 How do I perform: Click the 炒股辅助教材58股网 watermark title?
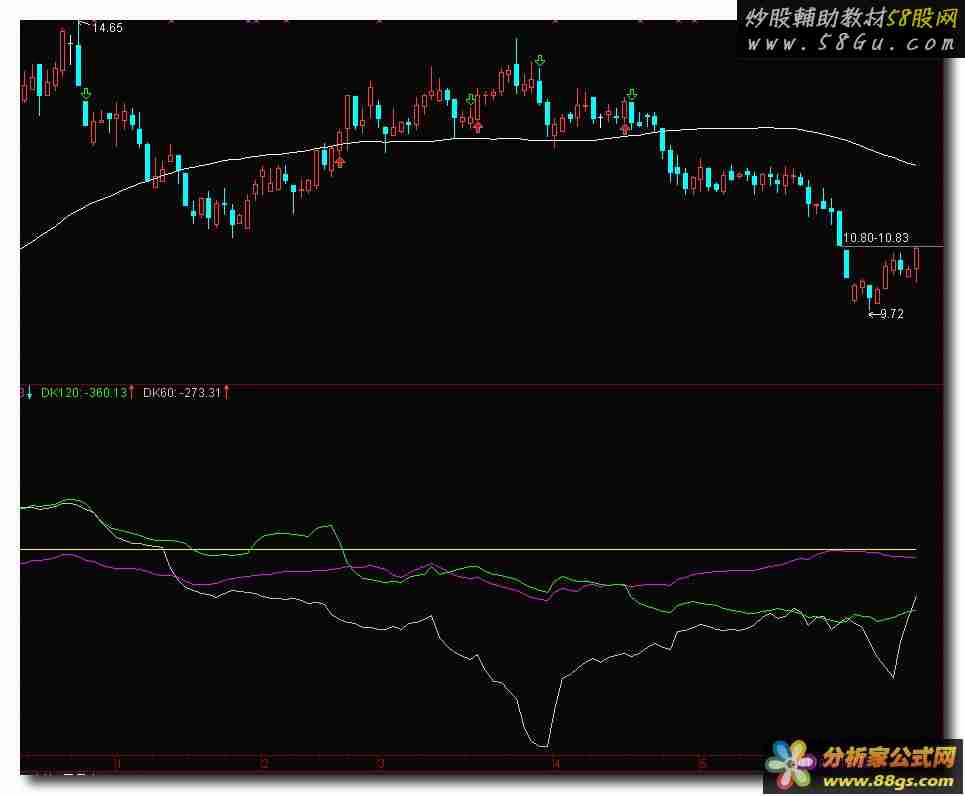coord(850,17)
